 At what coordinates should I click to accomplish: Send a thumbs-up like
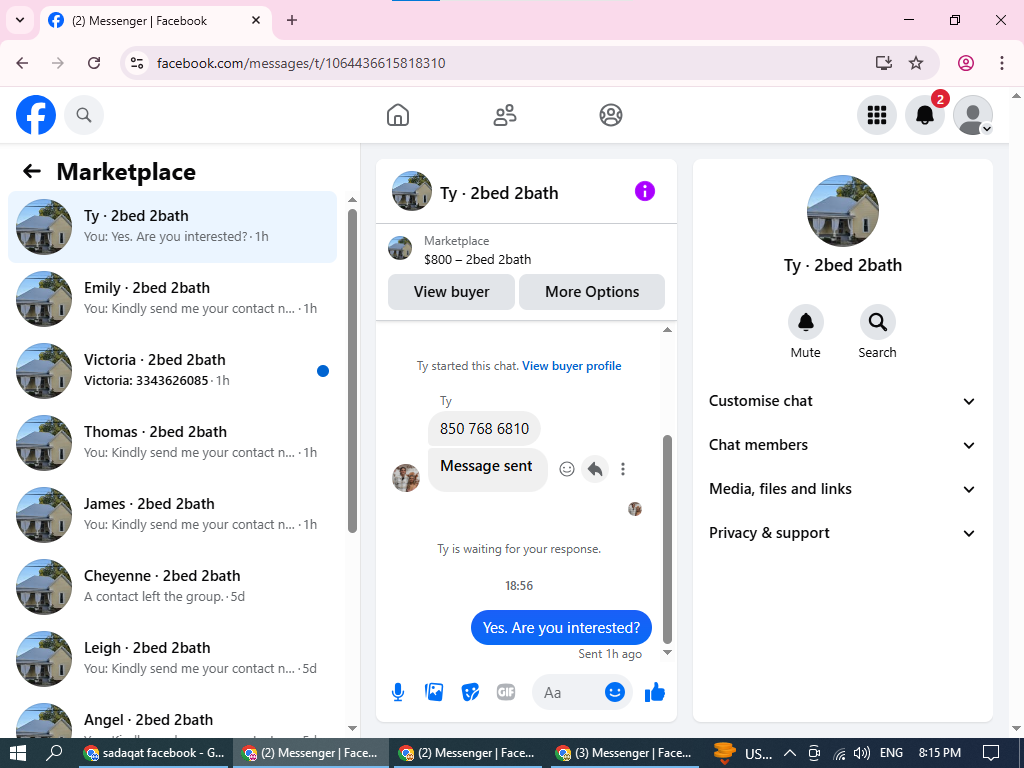coord(654,692)
